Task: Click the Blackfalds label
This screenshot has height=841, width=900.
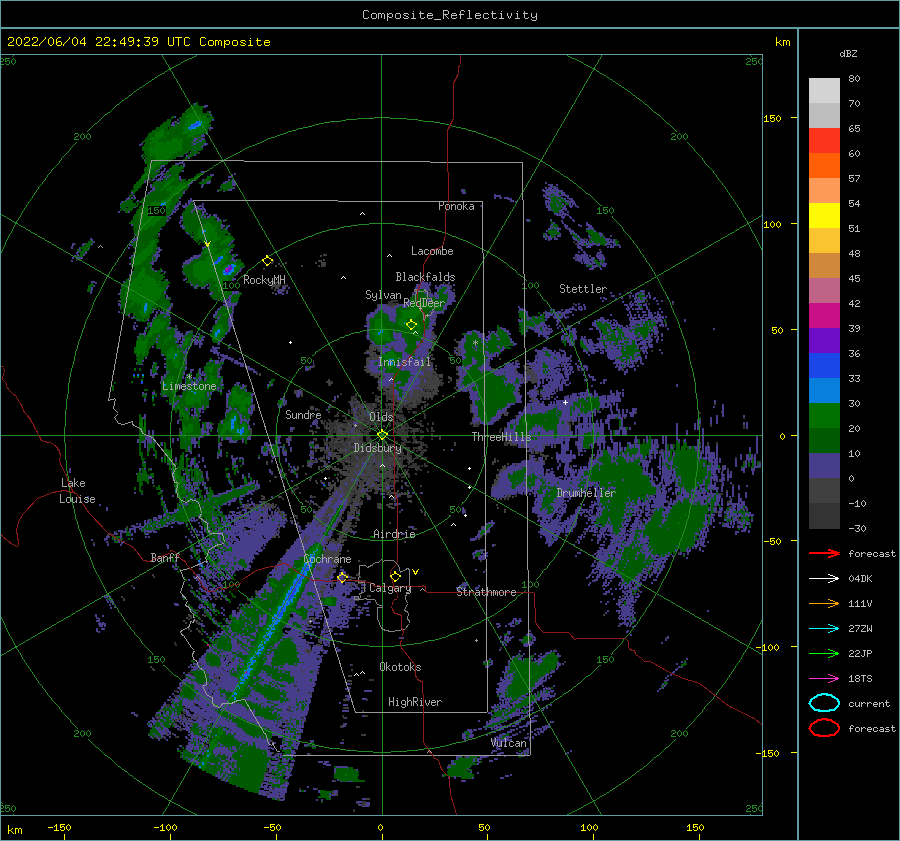Action: pyautogui.click(x=425, y=277)
